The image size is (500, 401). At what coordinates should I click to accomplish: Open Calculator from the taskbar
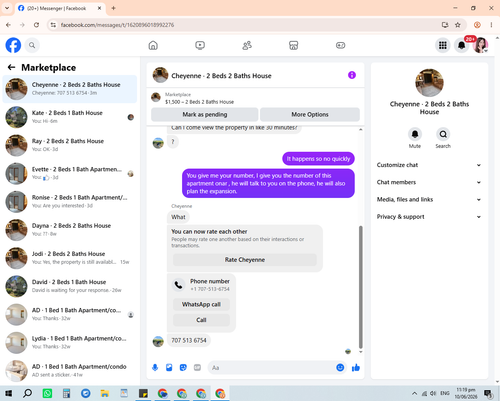[66, 393]
